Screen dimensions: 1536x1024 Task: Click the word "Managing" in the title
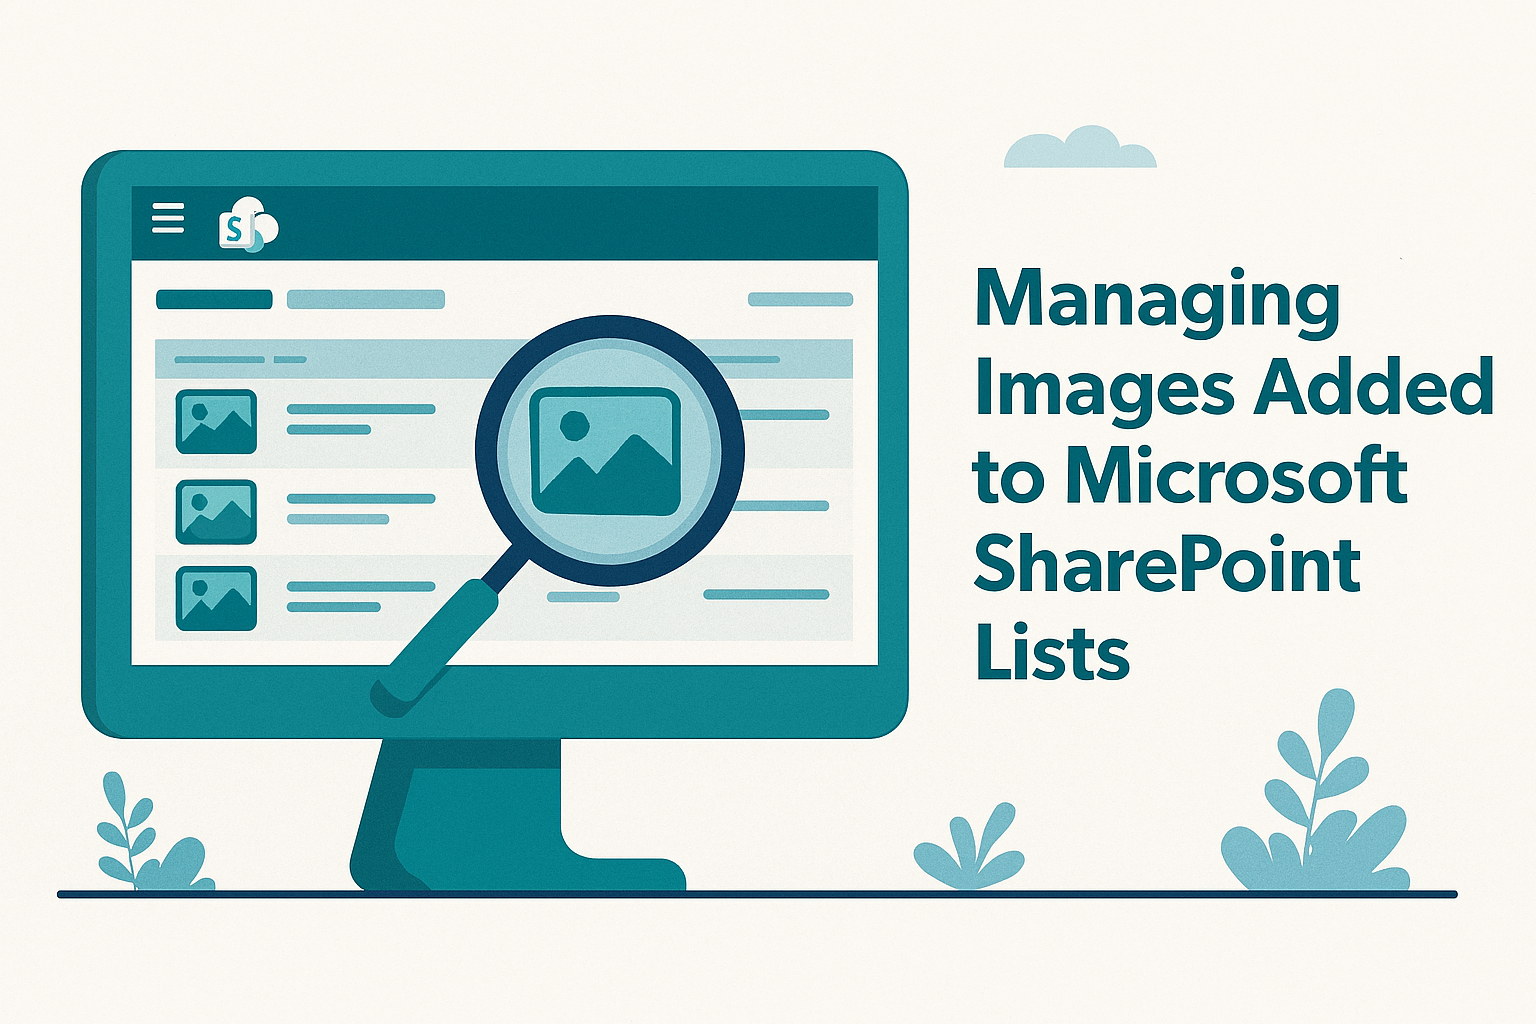click(1157, 299)
